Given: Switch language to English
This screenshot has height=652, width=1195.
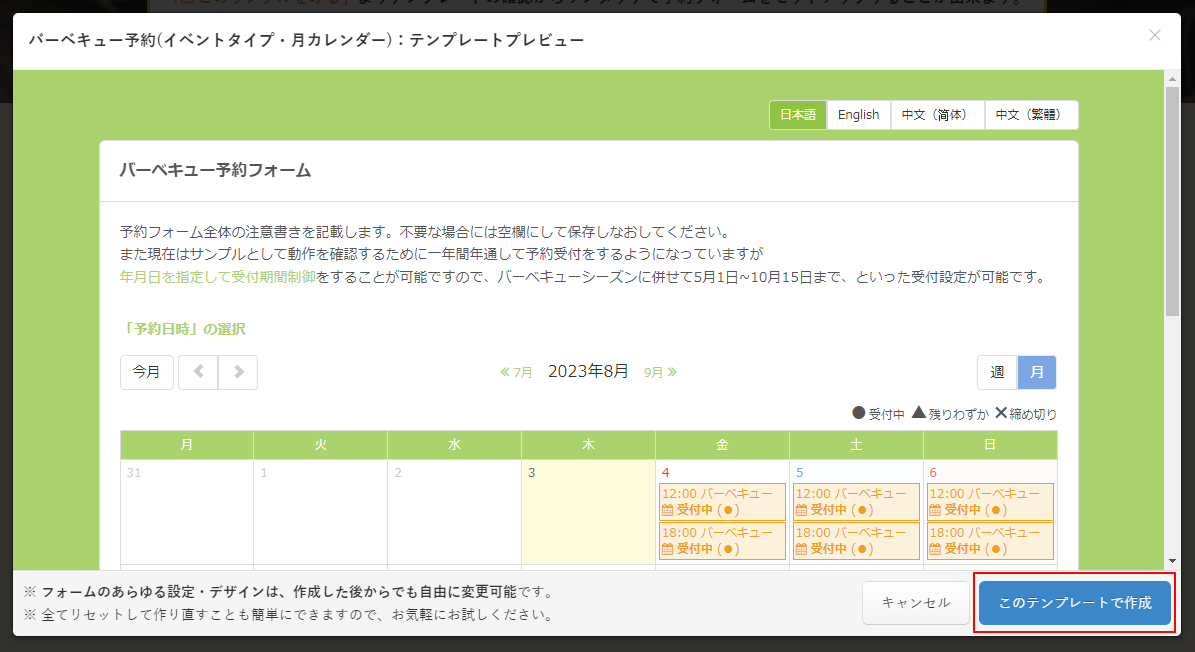Looking at the screenshot, I should click(858, 115).
